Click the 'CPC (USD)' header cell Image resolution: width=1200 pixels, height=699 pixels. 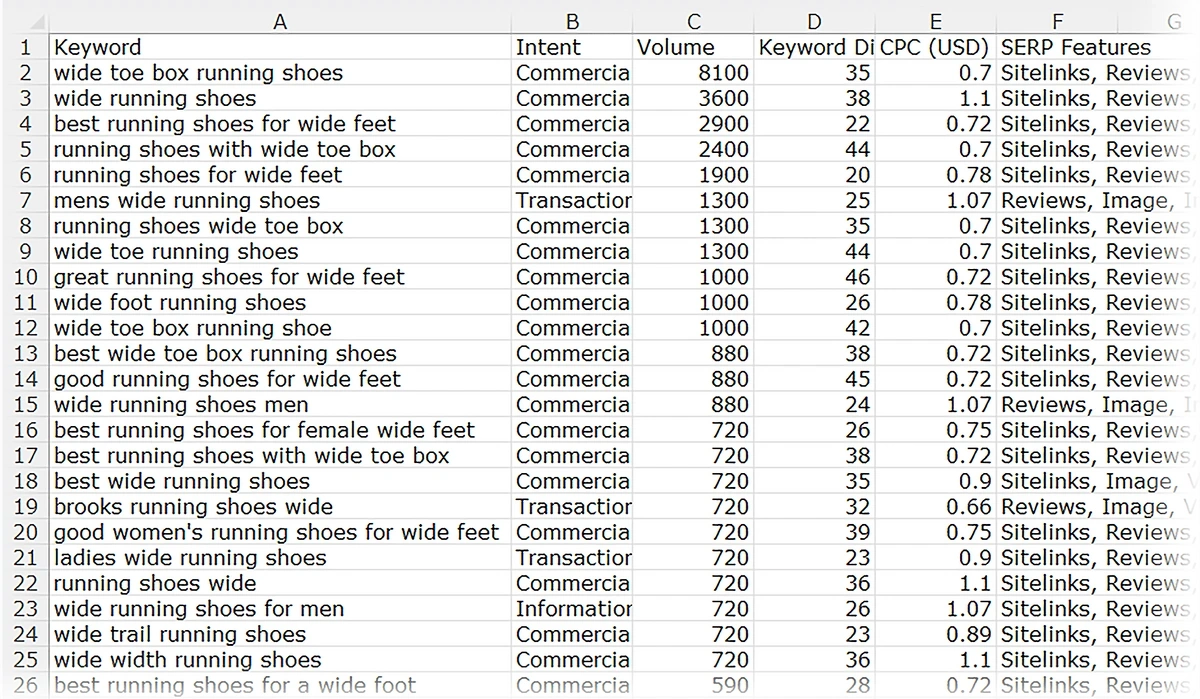[x=936, y=47]
